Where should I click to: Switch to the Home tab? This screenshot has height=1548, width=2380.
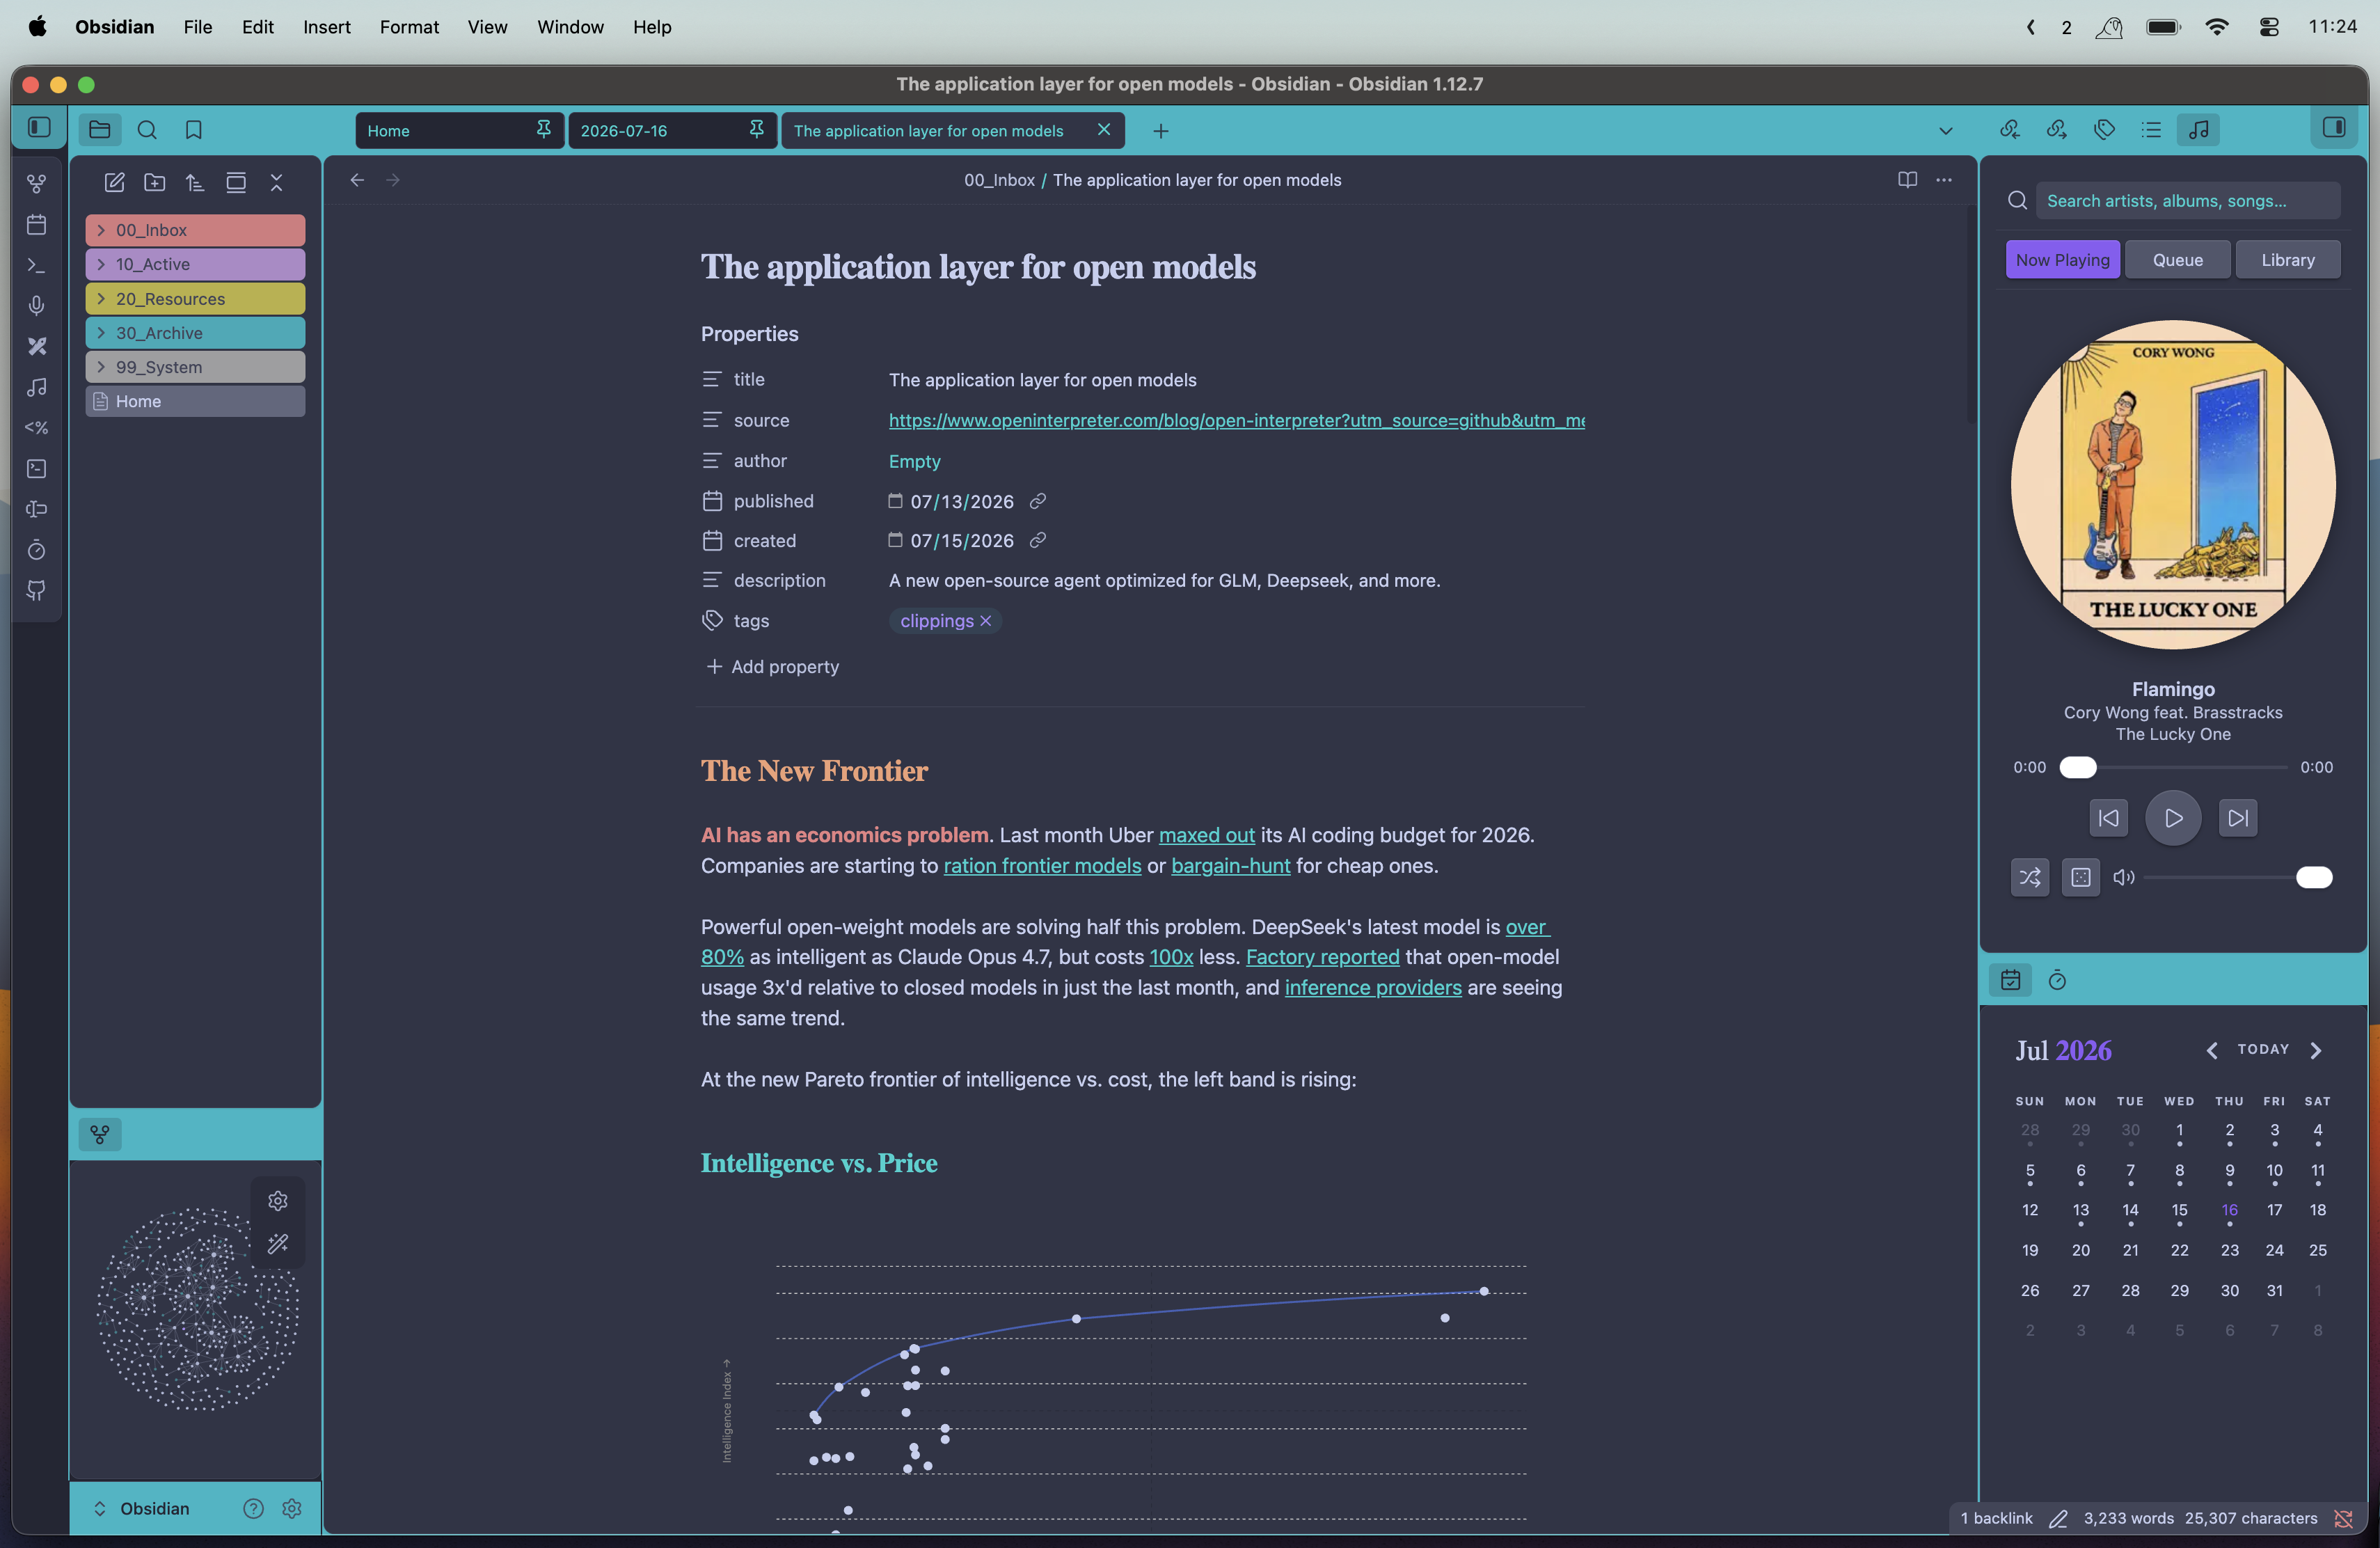pos(459,131)
